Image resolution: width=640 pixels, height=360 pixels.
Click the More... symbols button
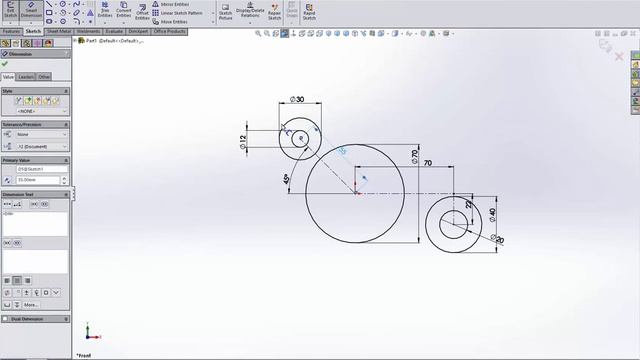(31, 305)
